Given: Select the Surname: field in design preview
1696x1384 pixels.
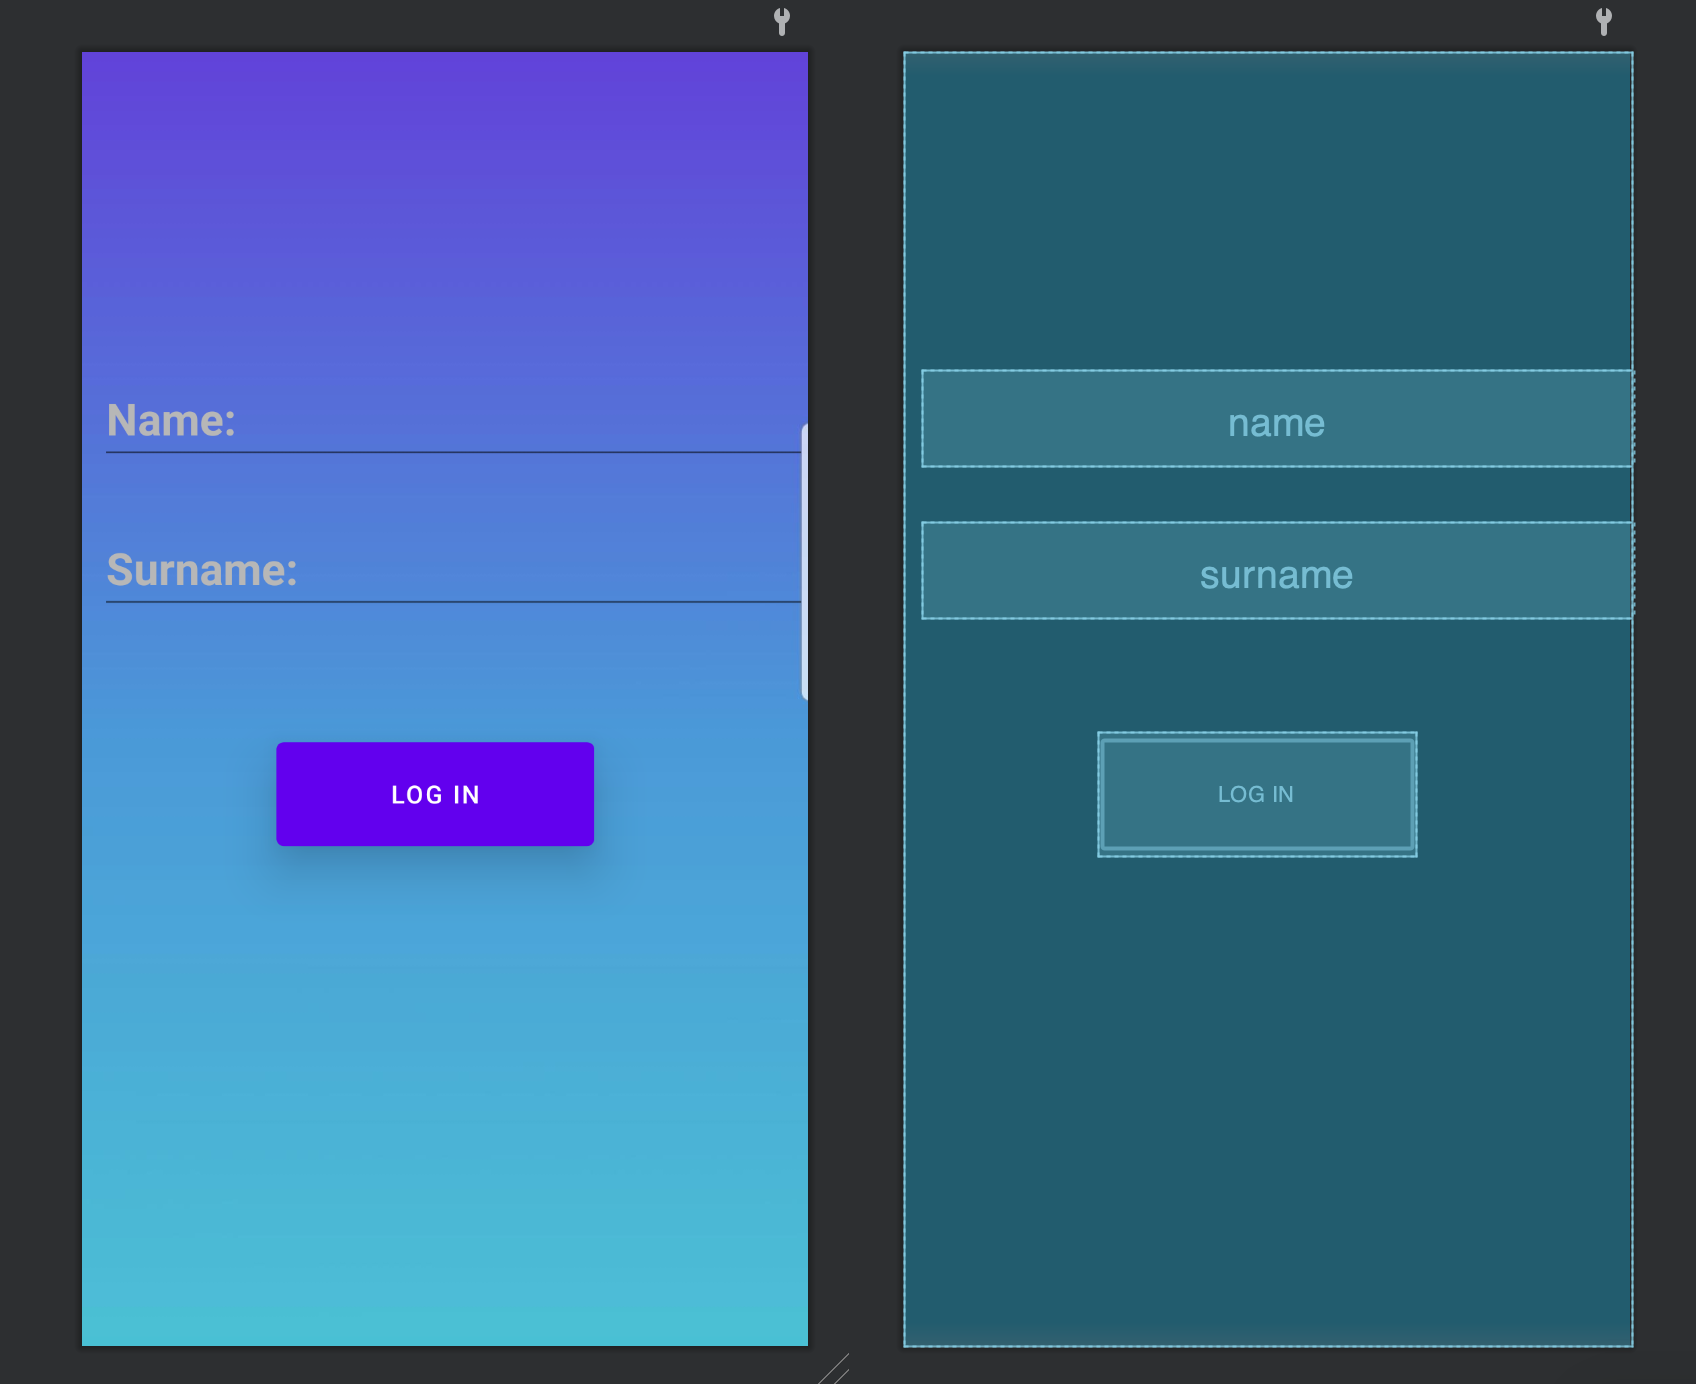Looking at the screenshot, I should (454, 570).
